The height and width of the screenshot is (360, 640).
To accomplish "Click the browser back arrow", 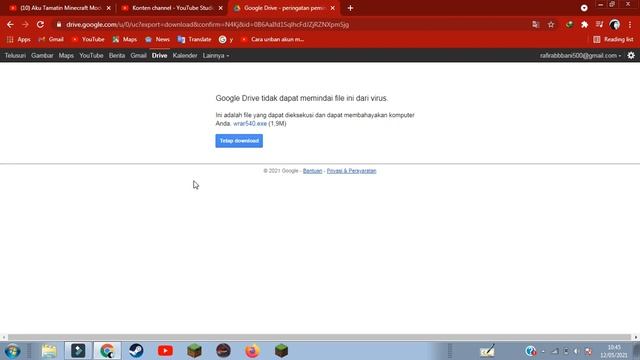I will tap(10, 24).
